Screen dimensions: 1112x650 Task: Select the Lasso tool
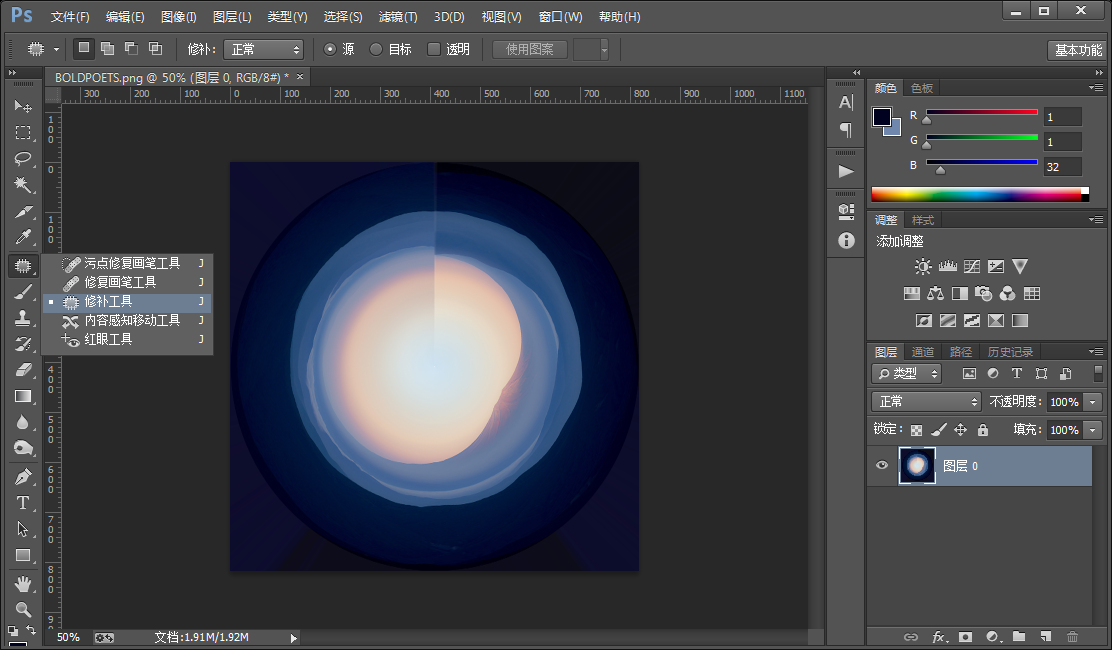point(23,158)
